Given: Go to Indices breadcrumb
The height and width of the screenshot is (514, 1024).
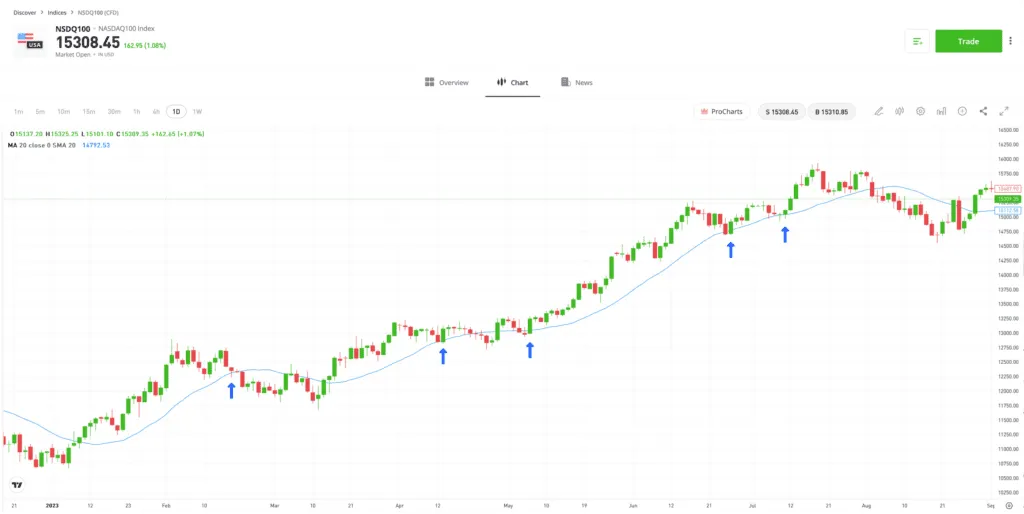Looking at the screenshot, I should (57, 12).
